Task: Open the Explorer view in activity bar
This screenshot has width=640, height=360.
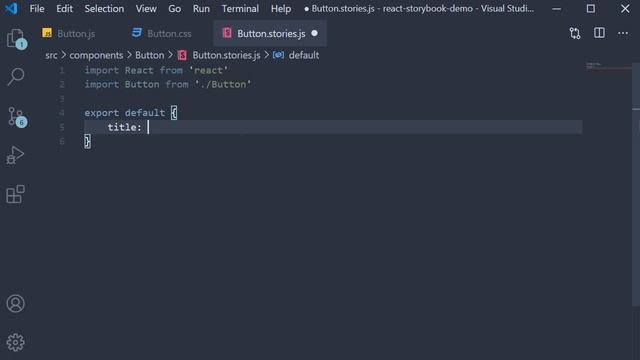Action: pos(16,39)
